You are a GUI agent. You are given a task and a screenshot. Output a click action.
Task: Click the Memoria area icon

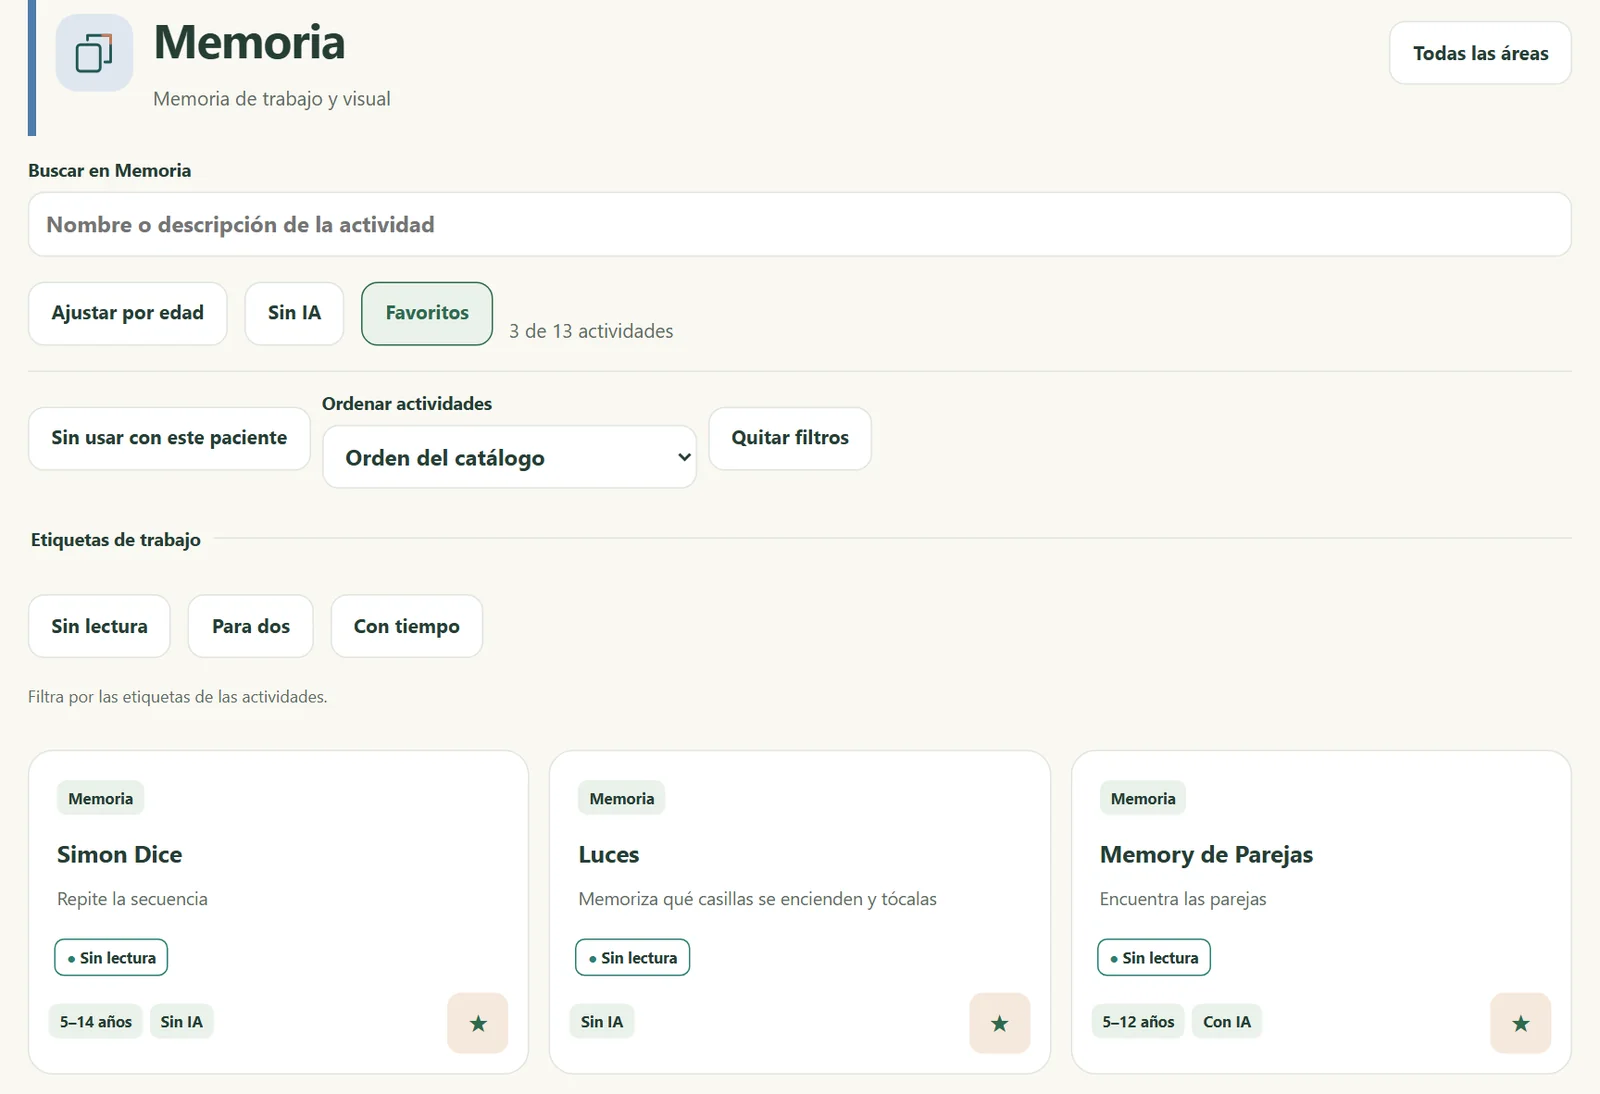coord(94,53)
